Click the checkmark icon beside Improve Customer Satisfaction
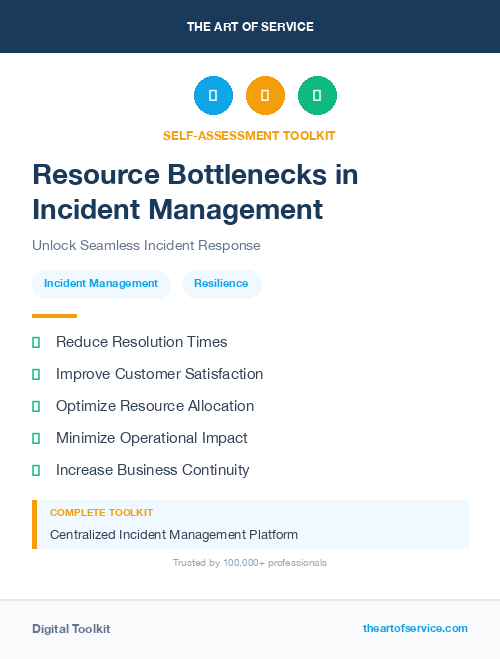The height and width of the screenshot is (659, 500). [x=36, y=374]
